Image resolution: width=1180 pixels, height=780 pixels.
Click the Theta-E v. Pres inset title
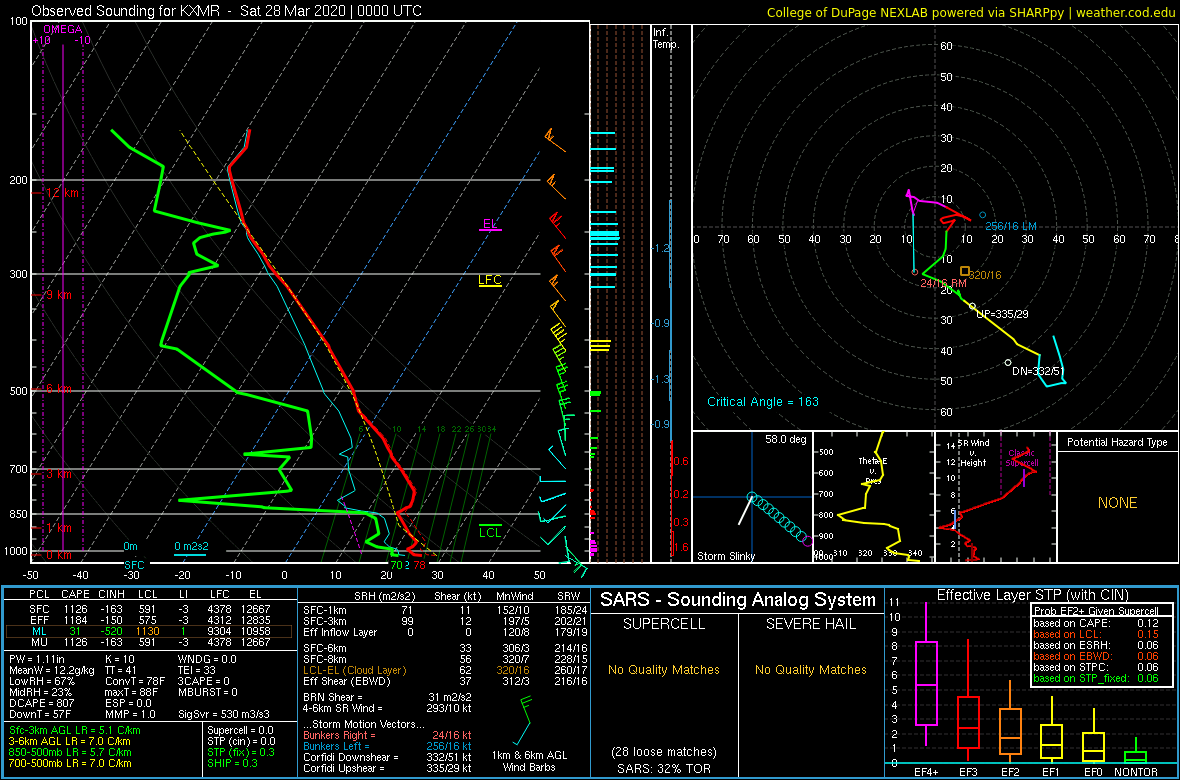(x=874, y=471)
